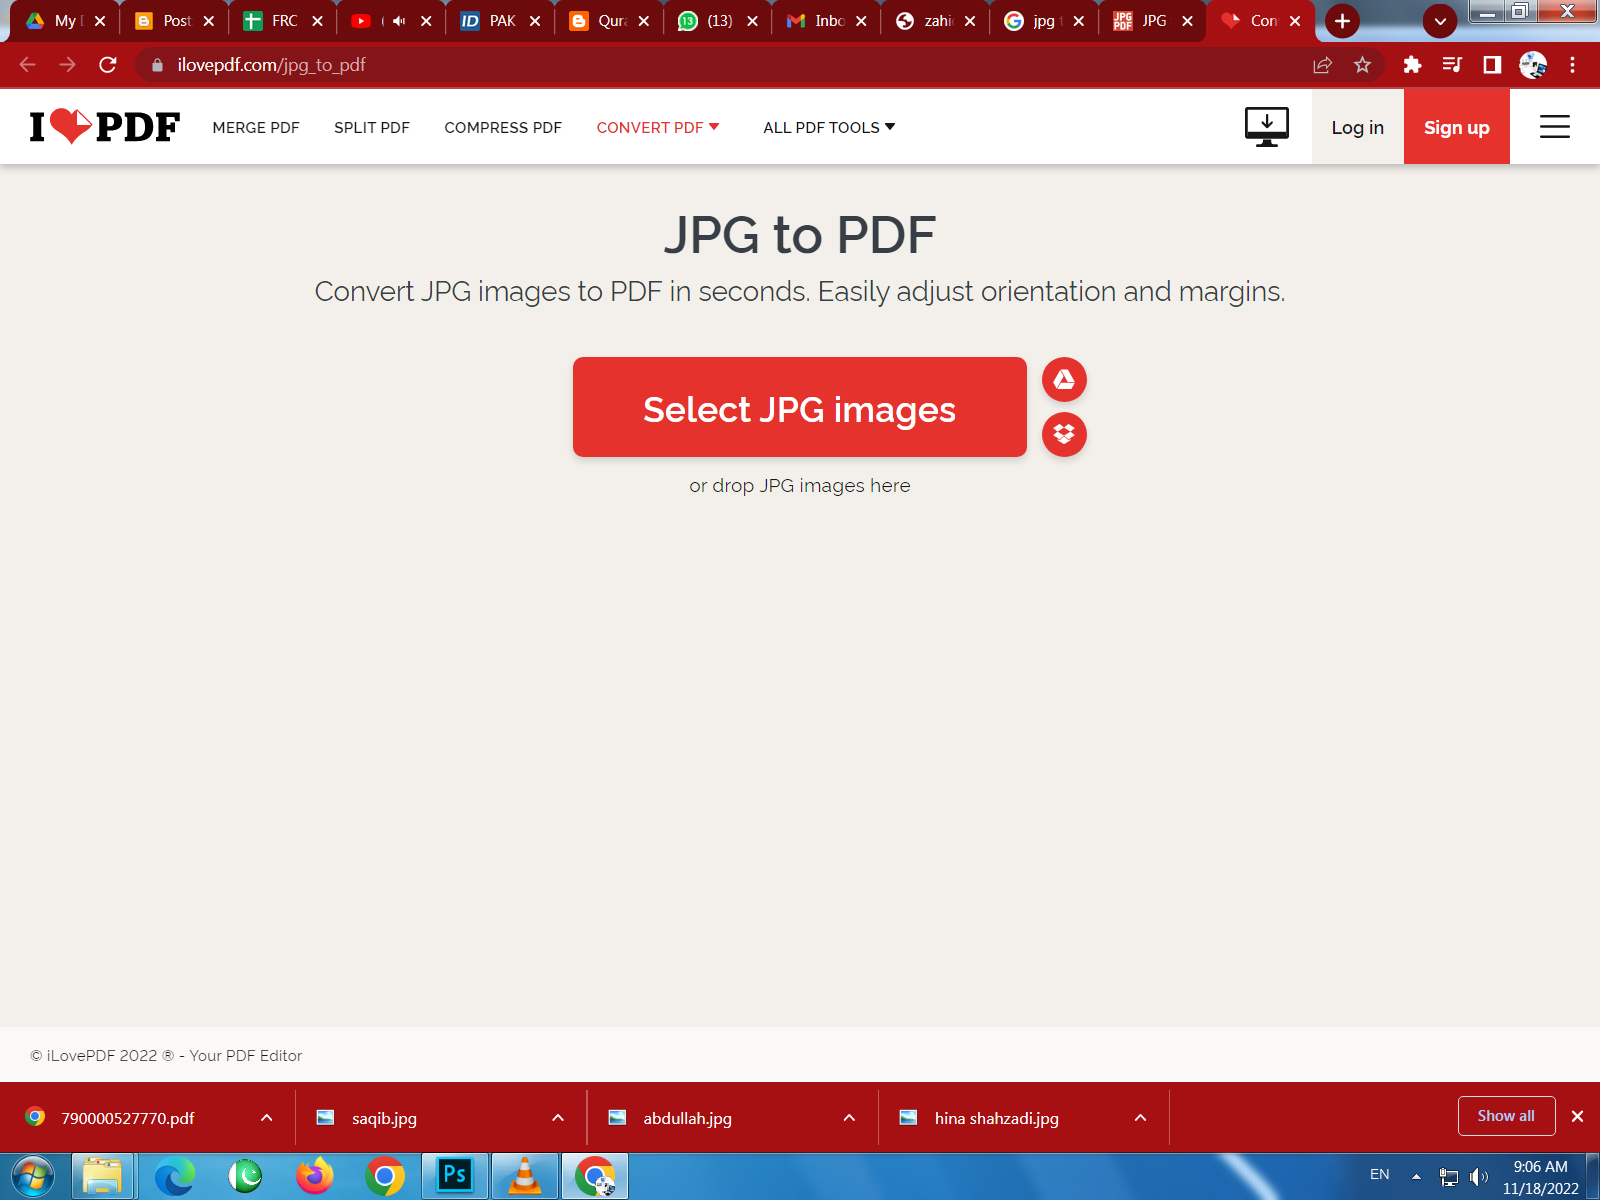
Task: Click Chrome icon in taskbar
Action: pos(385,1176)
